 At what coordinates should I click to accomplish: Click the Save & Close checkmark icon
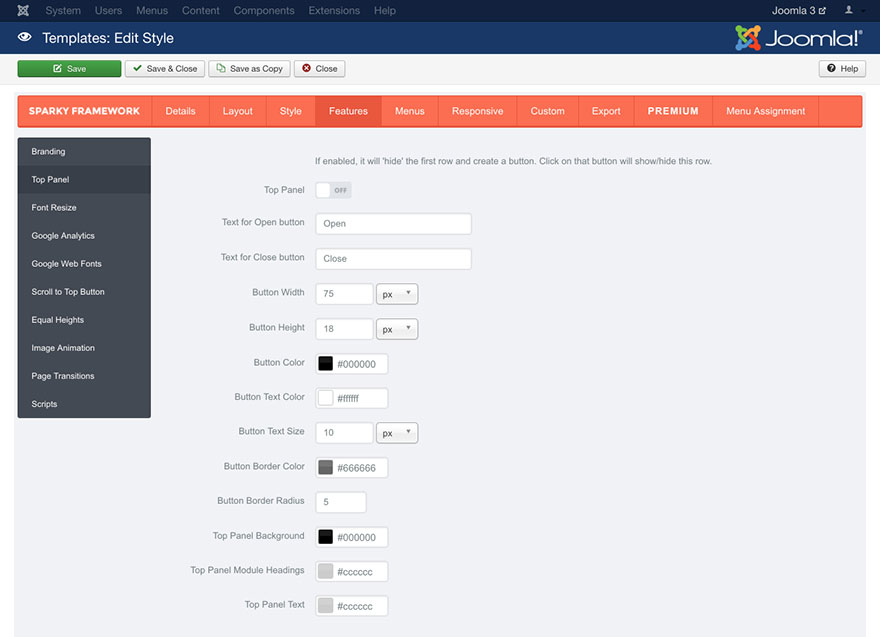[138, 68]
